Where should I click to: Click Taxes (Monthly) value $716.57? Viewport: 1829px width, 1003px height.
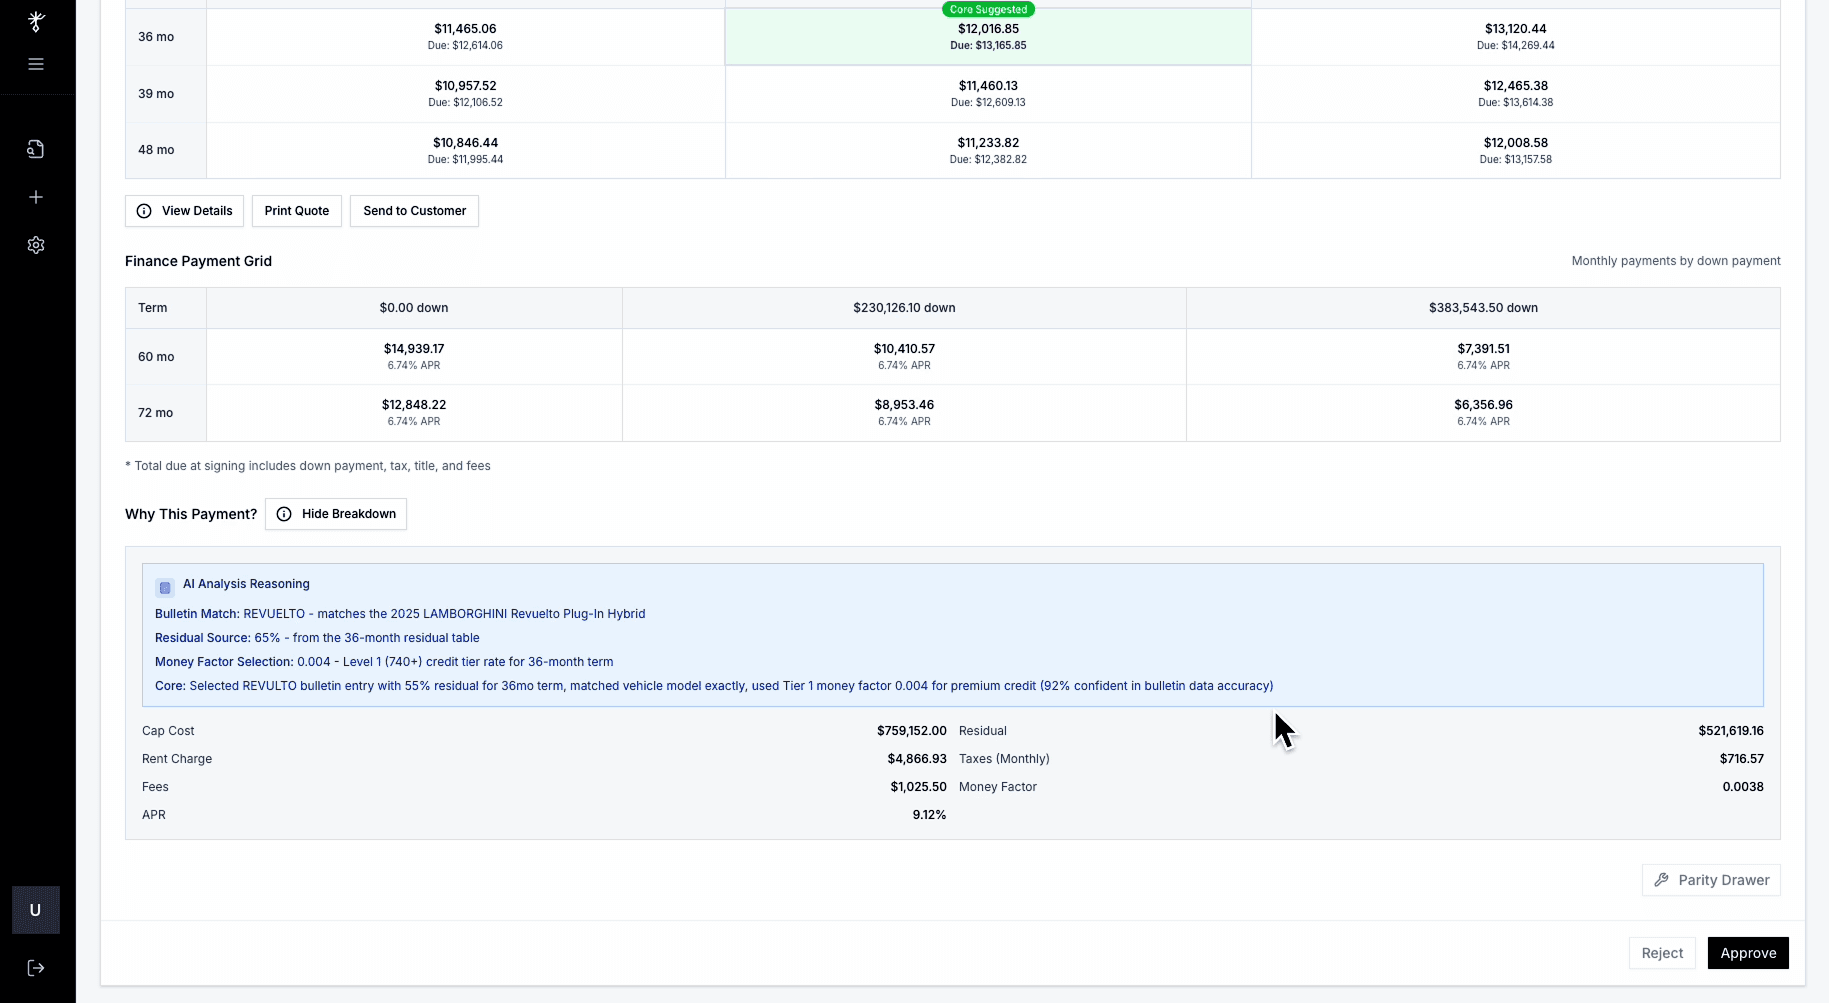(x=1741, y=759)
